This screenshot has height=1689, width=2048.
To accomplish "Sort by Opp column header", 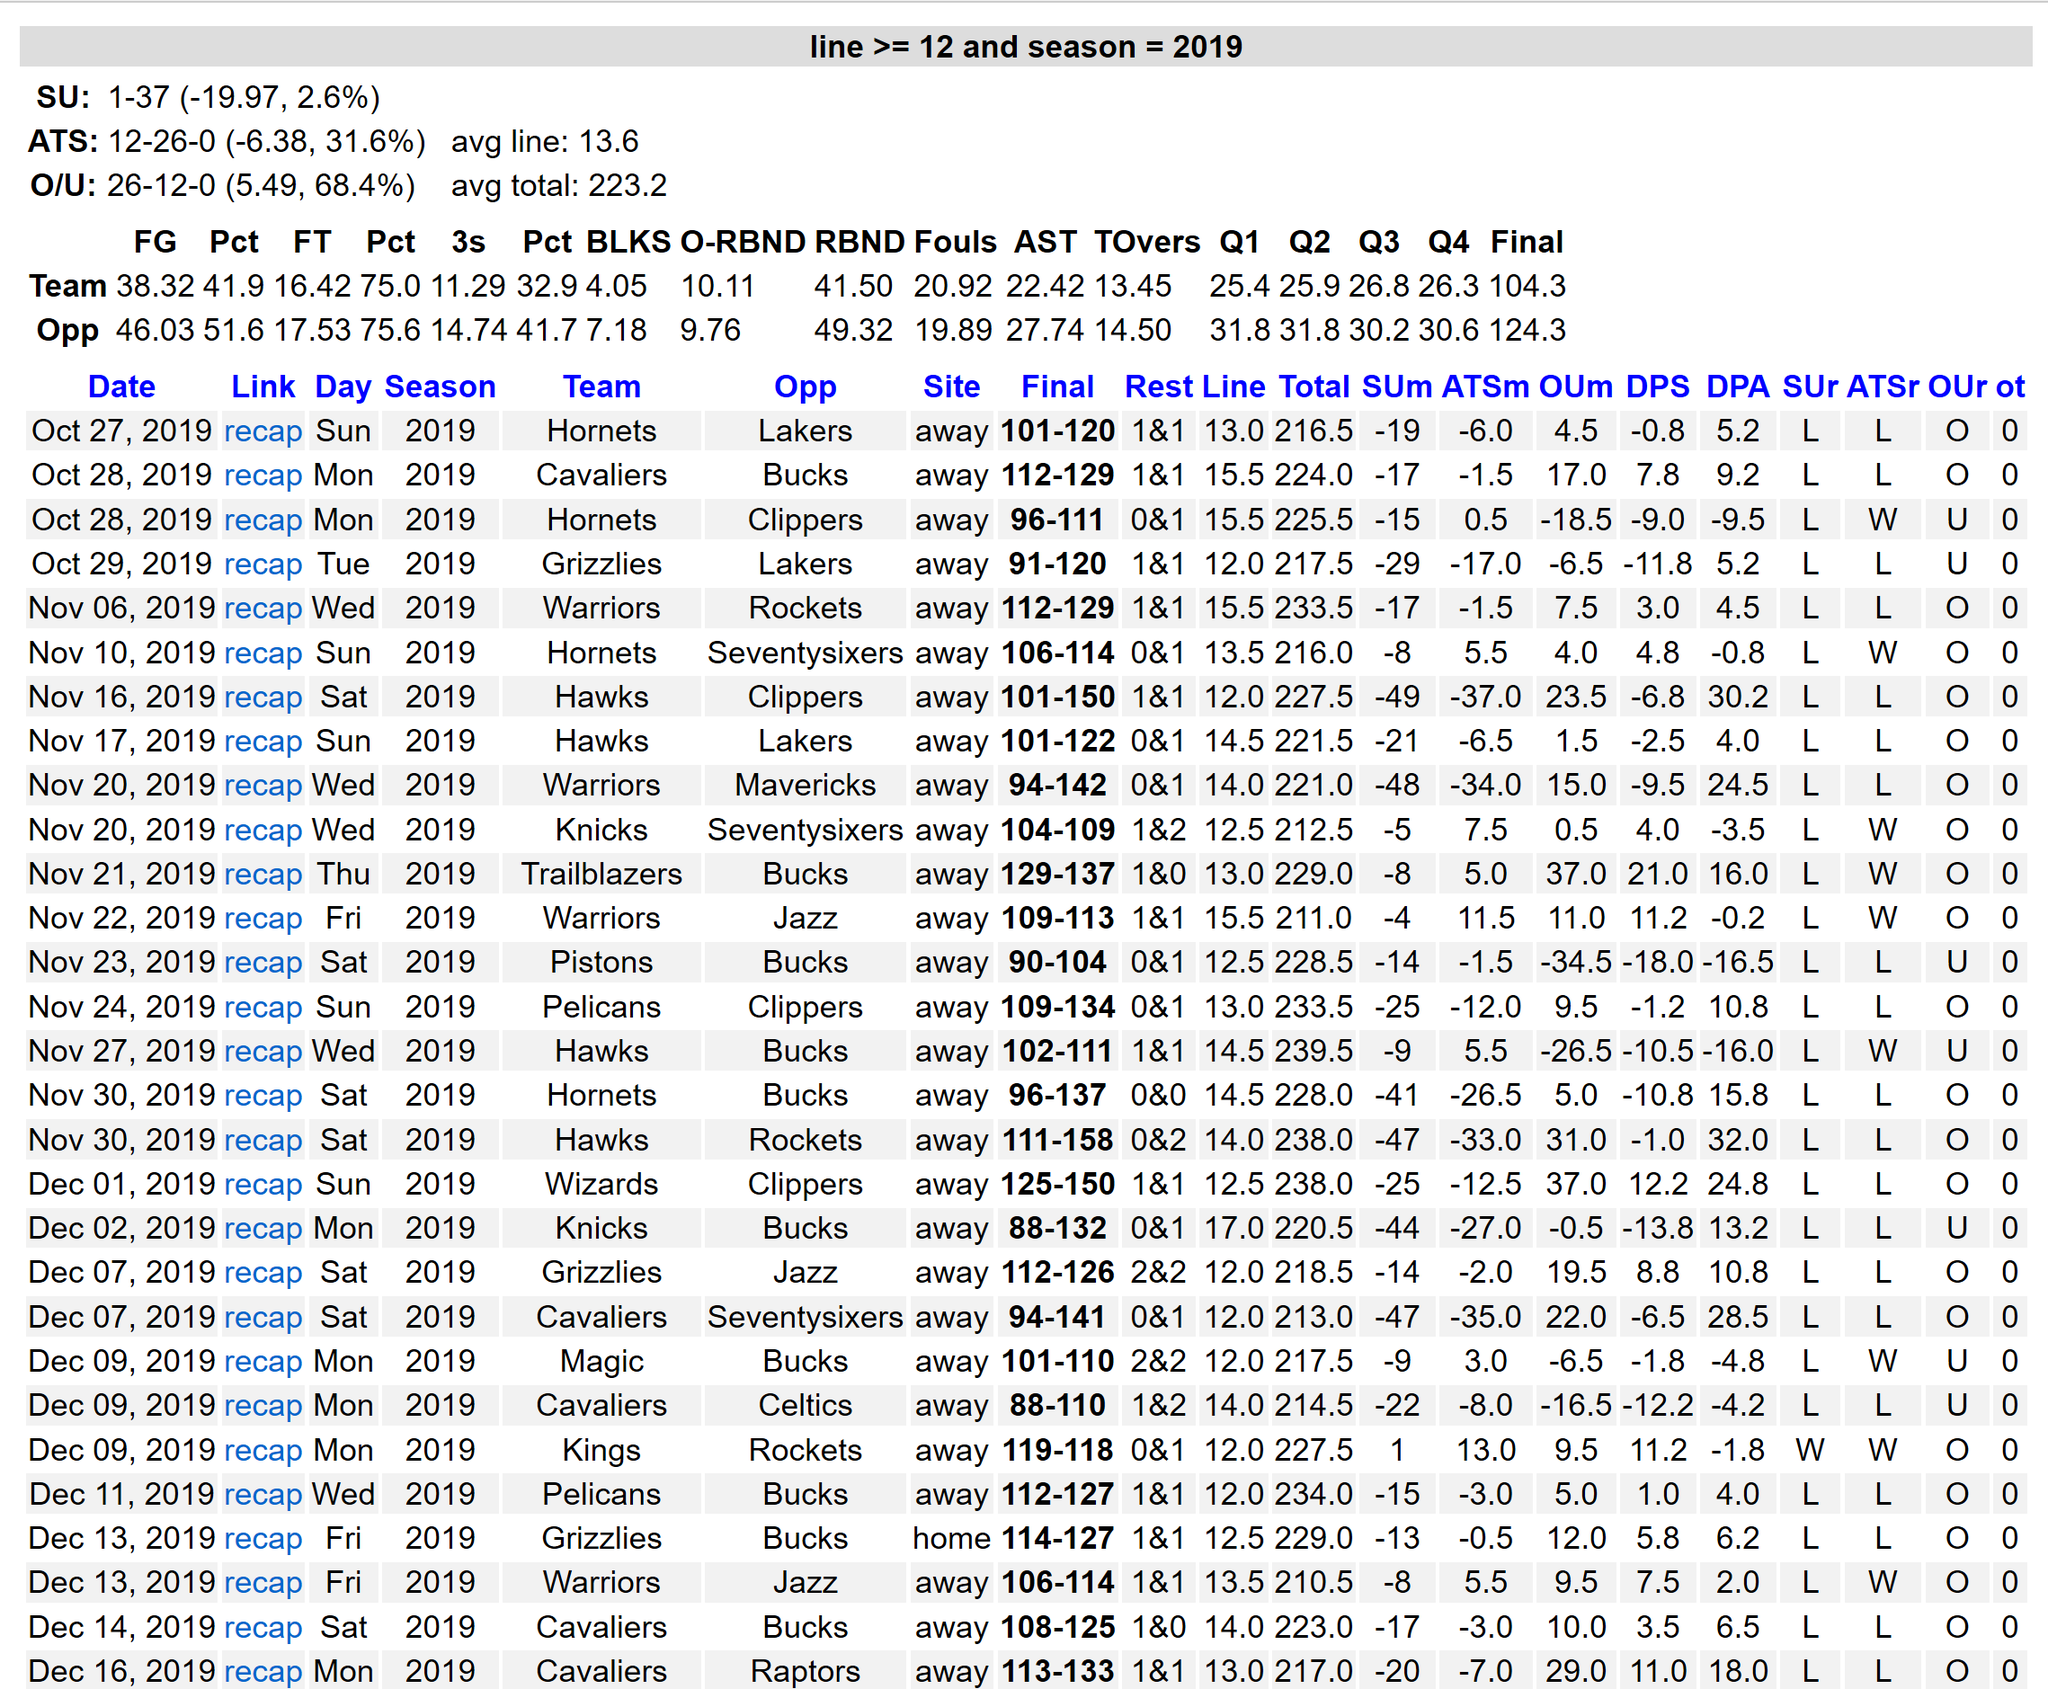I will [805, 387].
